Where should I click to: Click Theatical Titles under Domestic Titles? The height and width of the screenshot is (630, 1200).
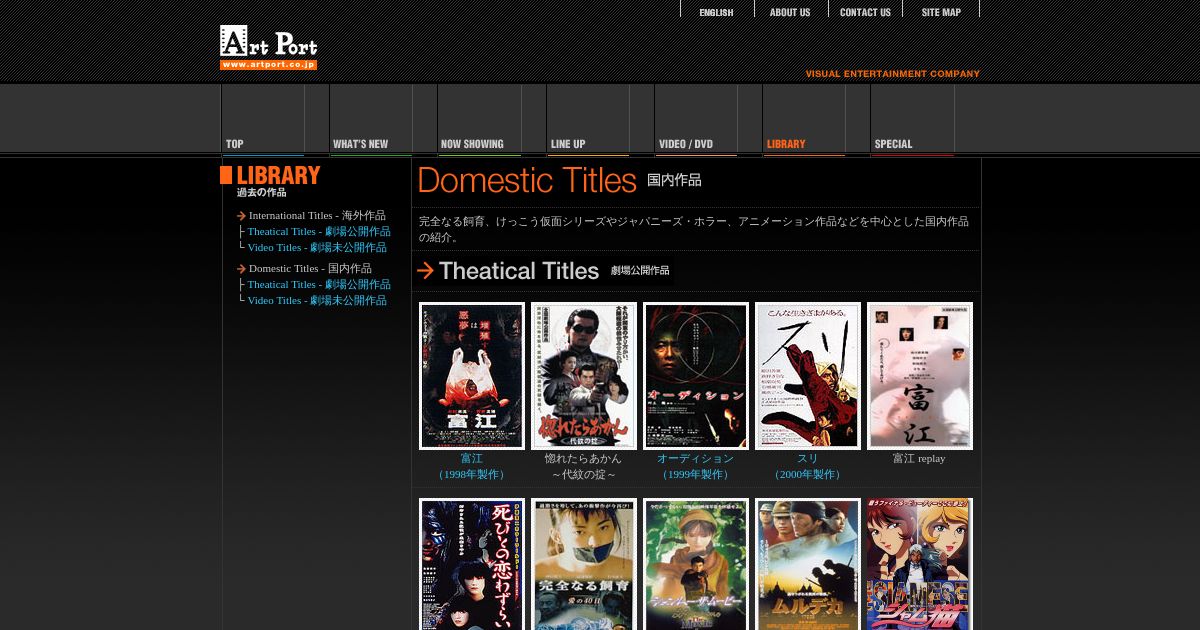[x=319, y=284]
